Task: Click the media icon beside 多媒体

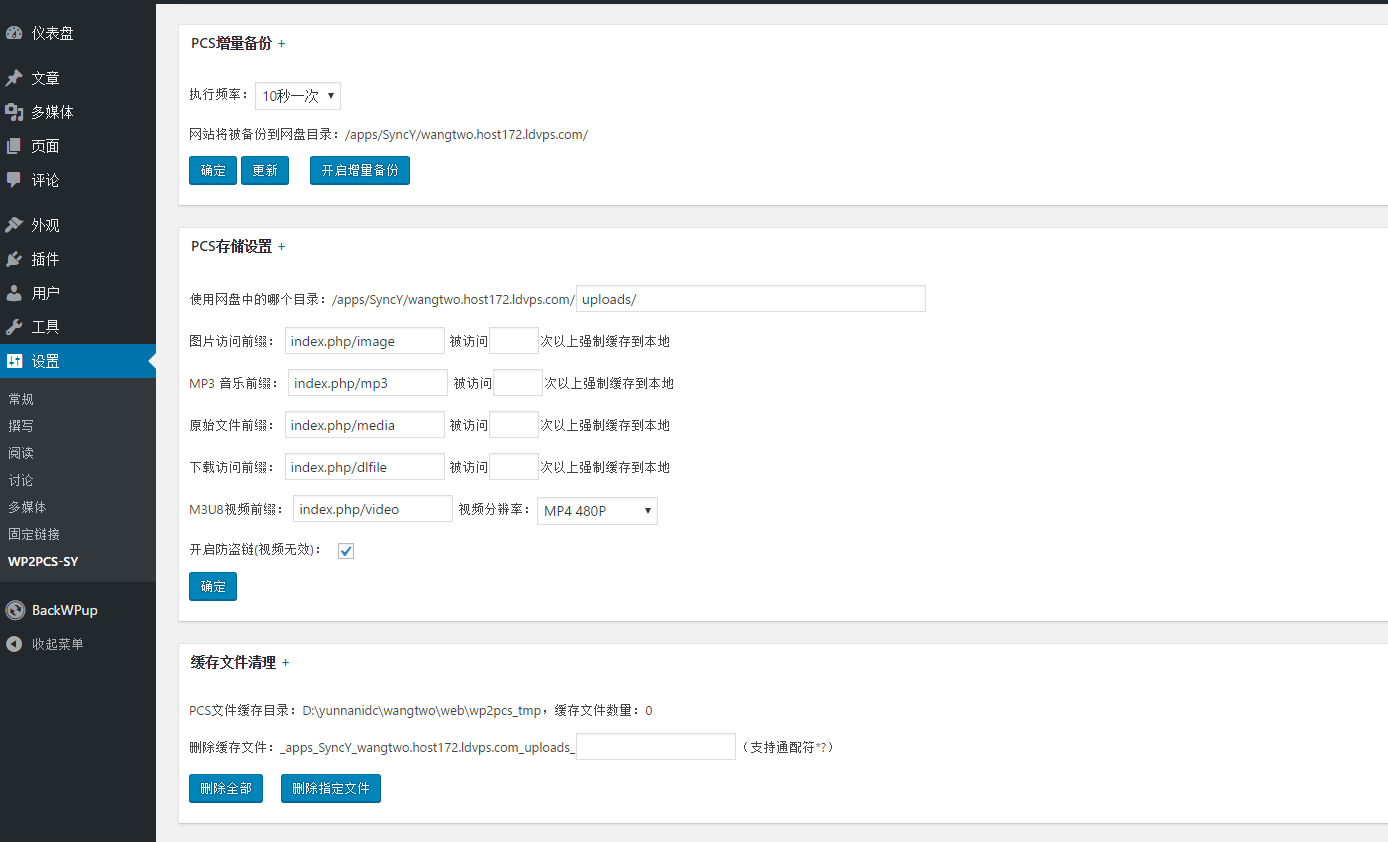Action: (14, 112)
